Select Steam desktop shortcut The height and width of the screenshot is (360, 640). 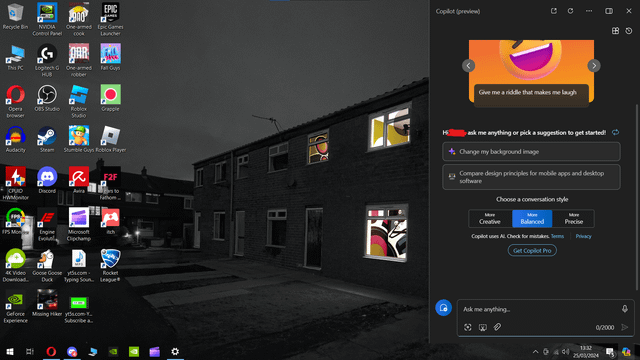pos(47,139)
